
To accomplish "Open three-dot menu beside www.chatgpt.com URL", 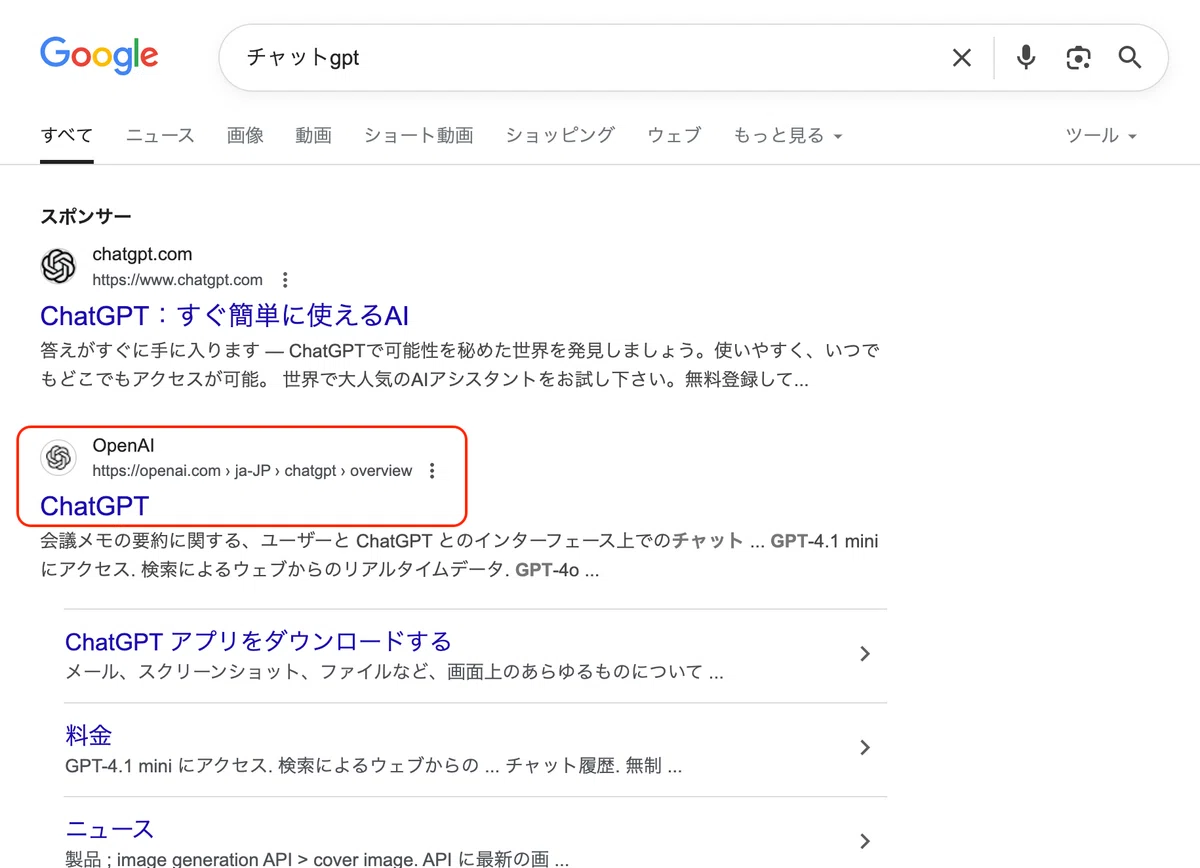I will 286,280.
